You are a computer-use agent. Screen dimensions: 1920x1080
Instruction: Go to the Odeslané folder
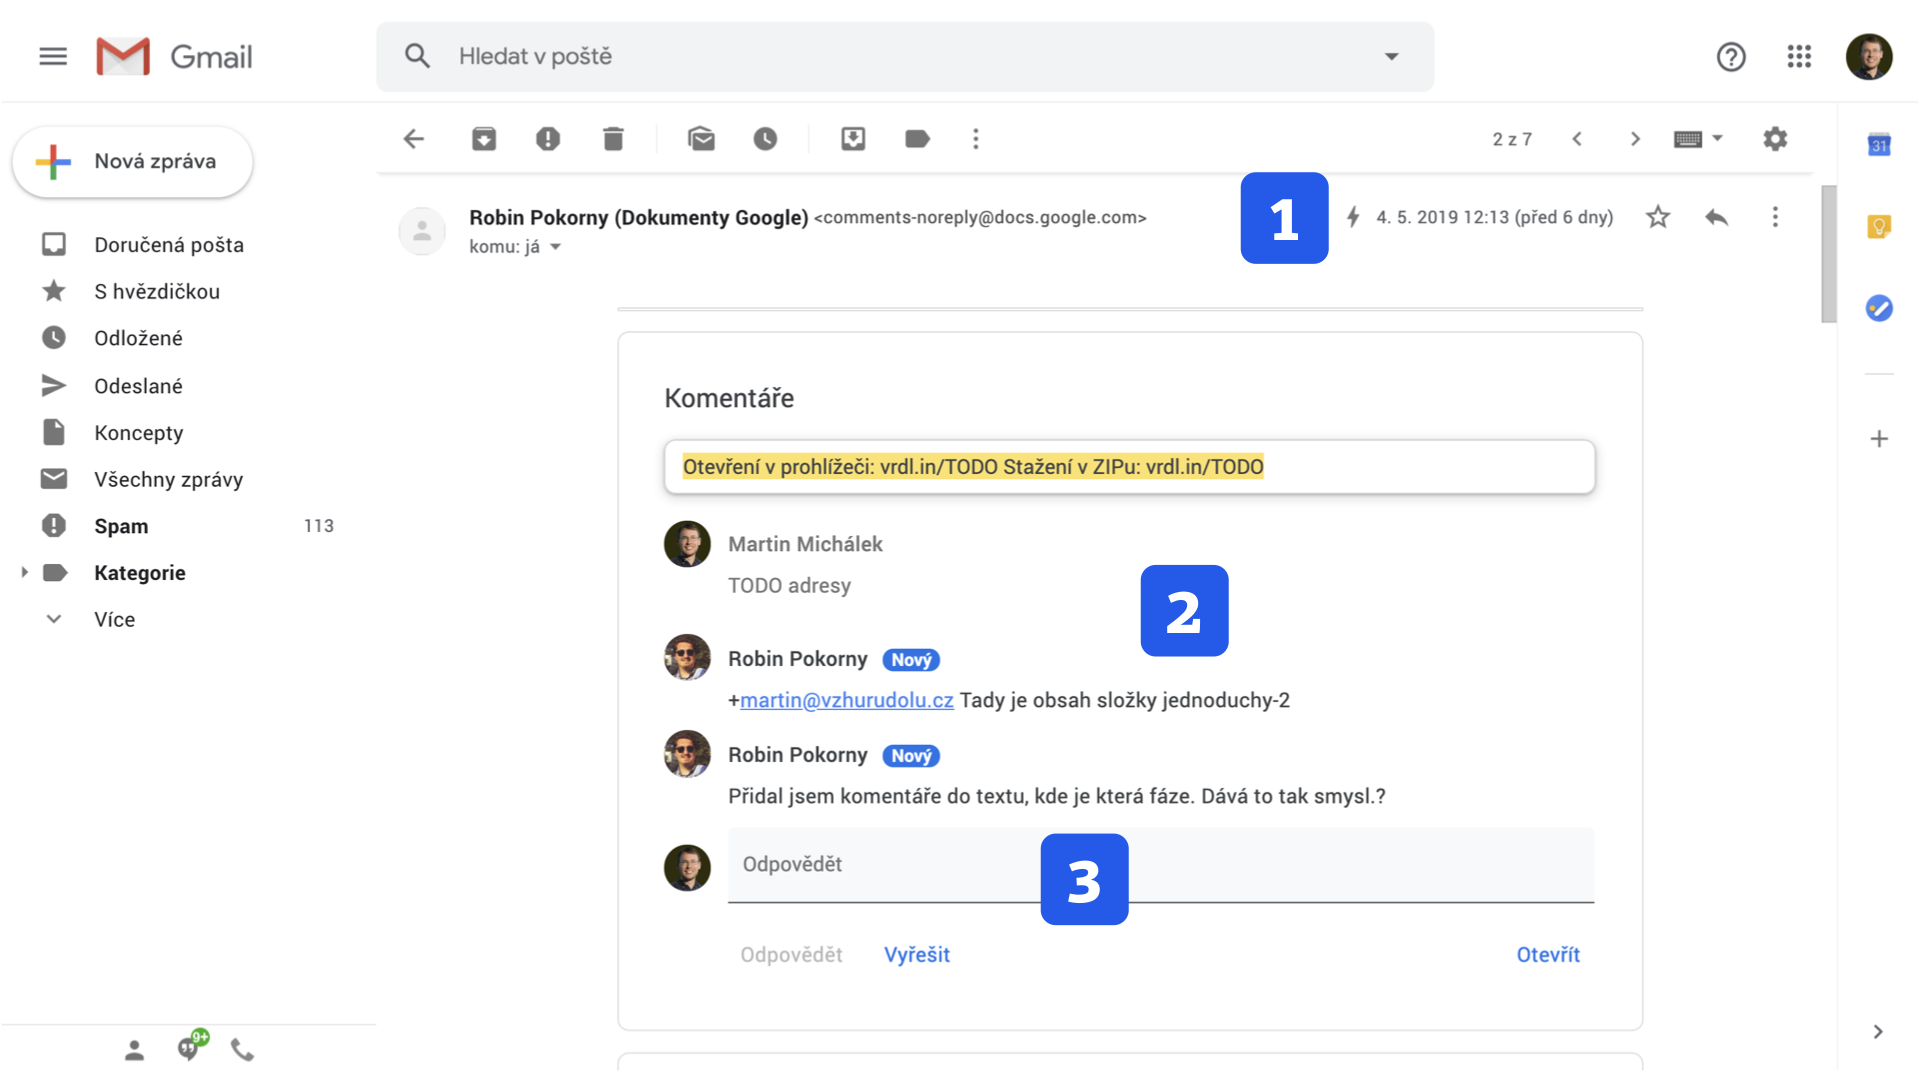(x=138, y=386)
